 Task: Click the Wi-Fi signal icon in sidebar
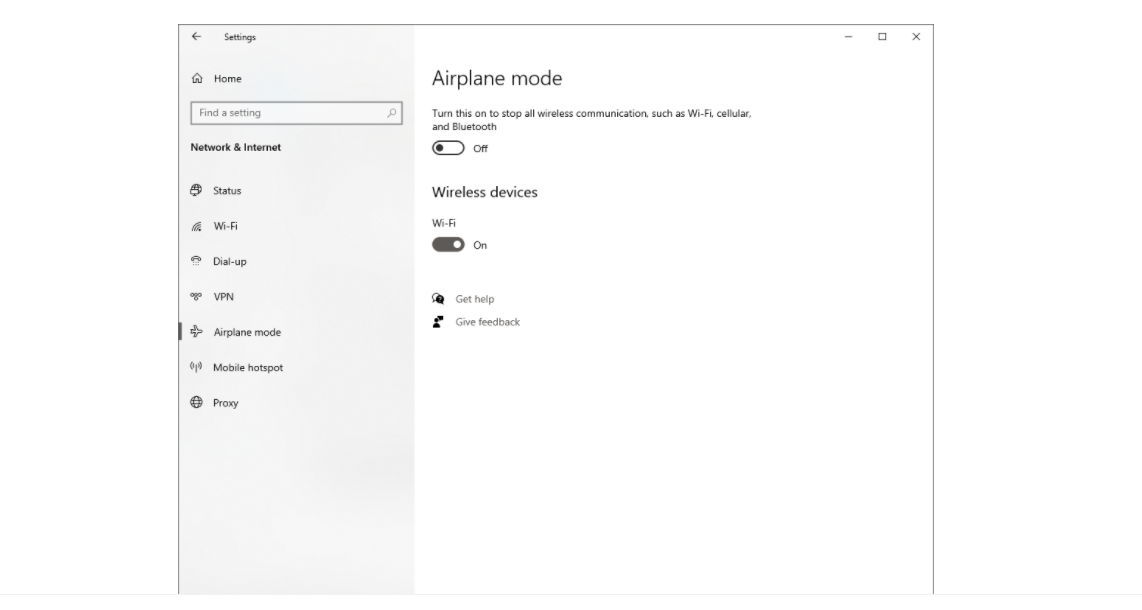196,227
